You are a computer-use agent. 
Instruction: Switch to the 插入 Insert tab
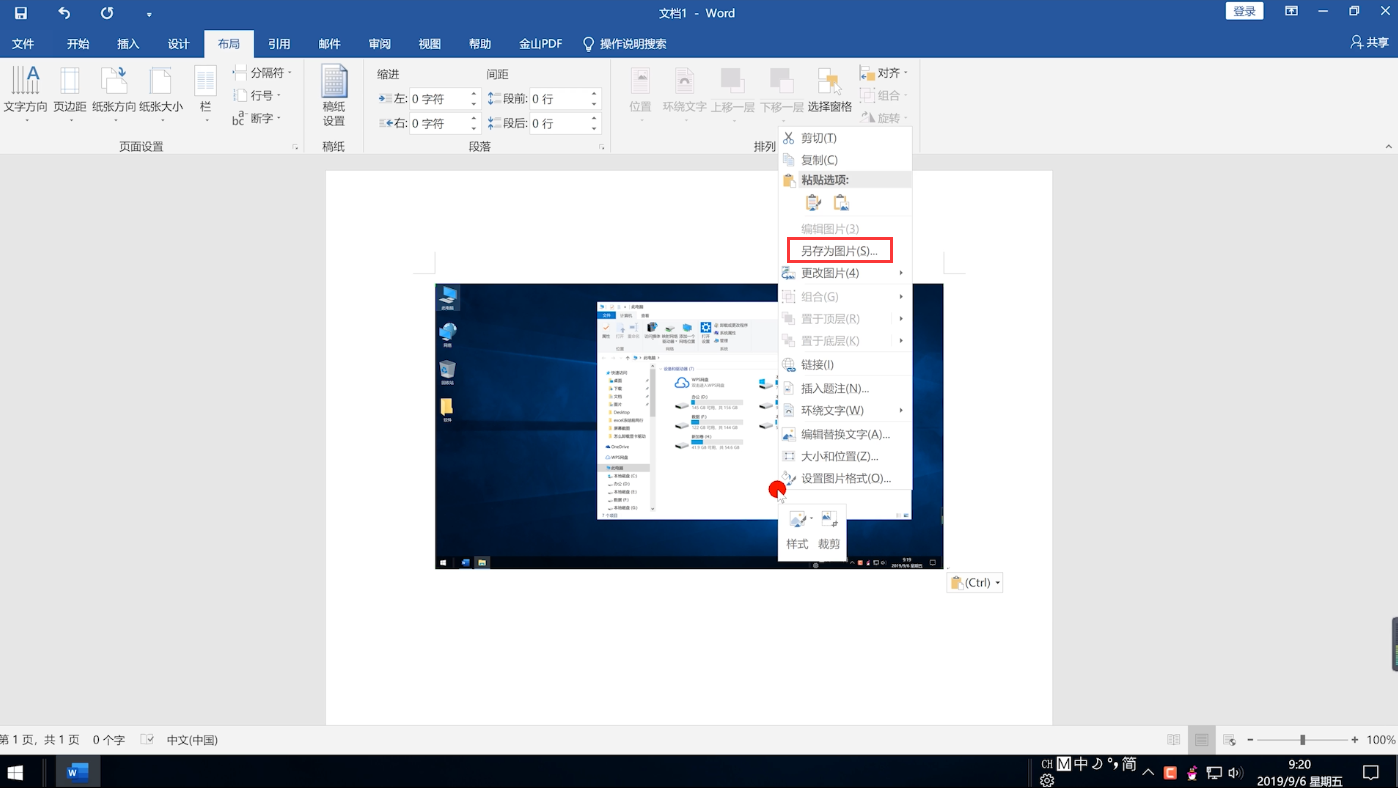[x=128, y=44]
